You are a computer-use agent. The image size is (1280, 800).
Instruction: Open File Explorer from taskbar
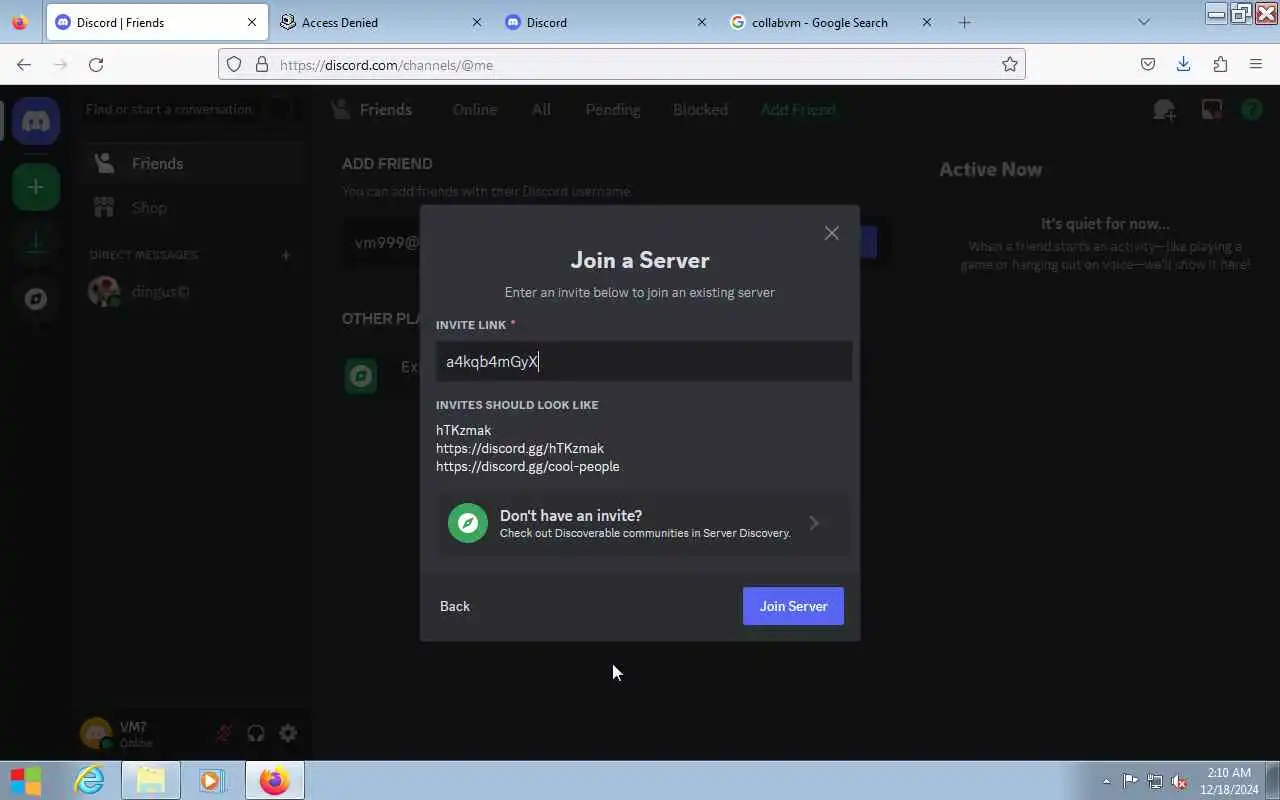point(151,780)
